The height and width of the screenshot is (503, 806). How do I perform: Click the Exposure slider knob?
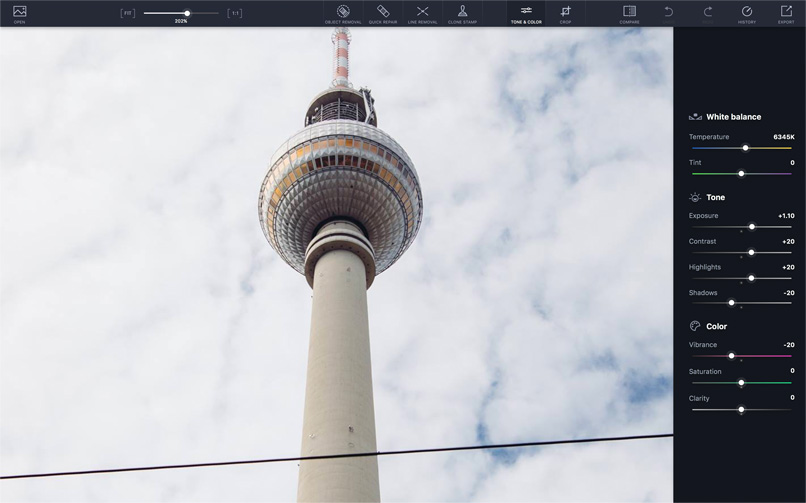(752, 227)
